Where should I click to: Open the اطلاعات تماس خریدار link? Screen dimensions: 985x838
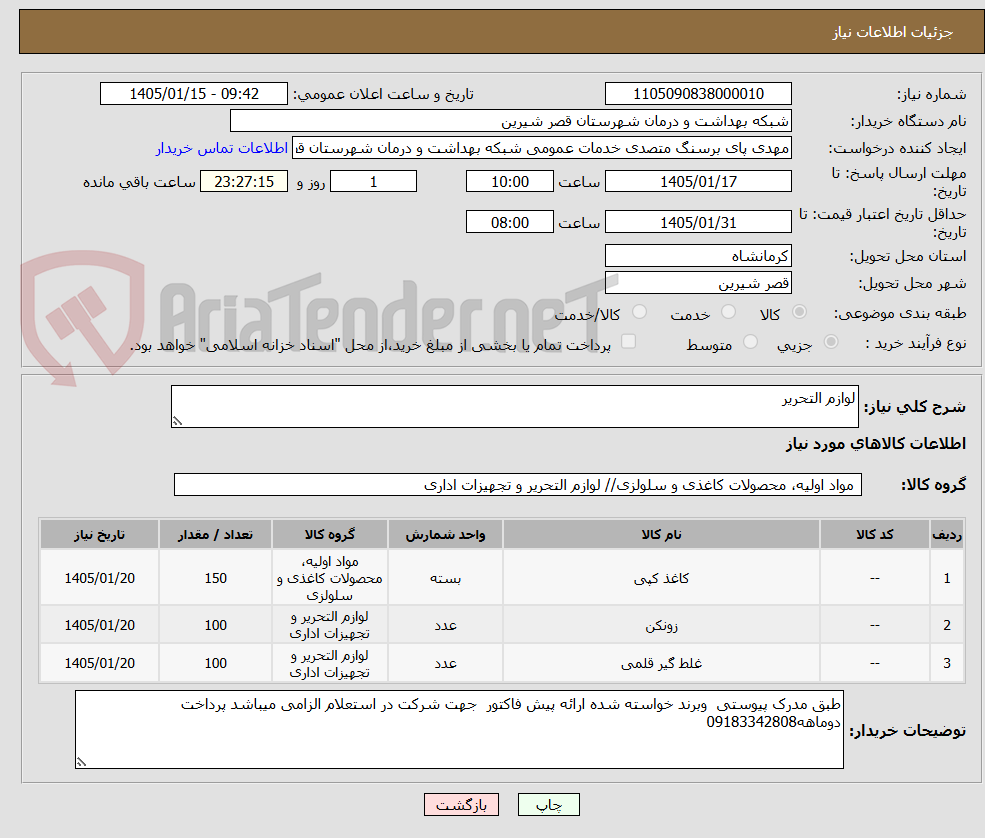pos(222,148)
